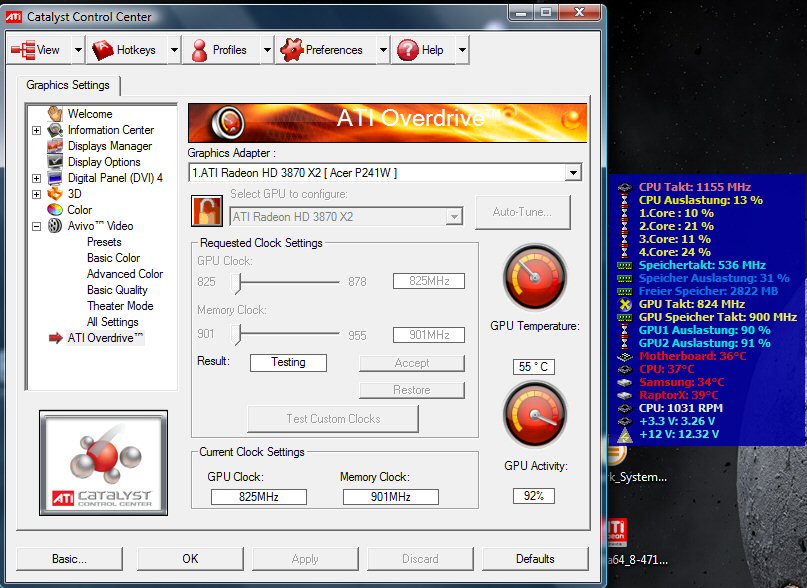
Task: Expand the 3D tree node
Action: pos(36,194)
